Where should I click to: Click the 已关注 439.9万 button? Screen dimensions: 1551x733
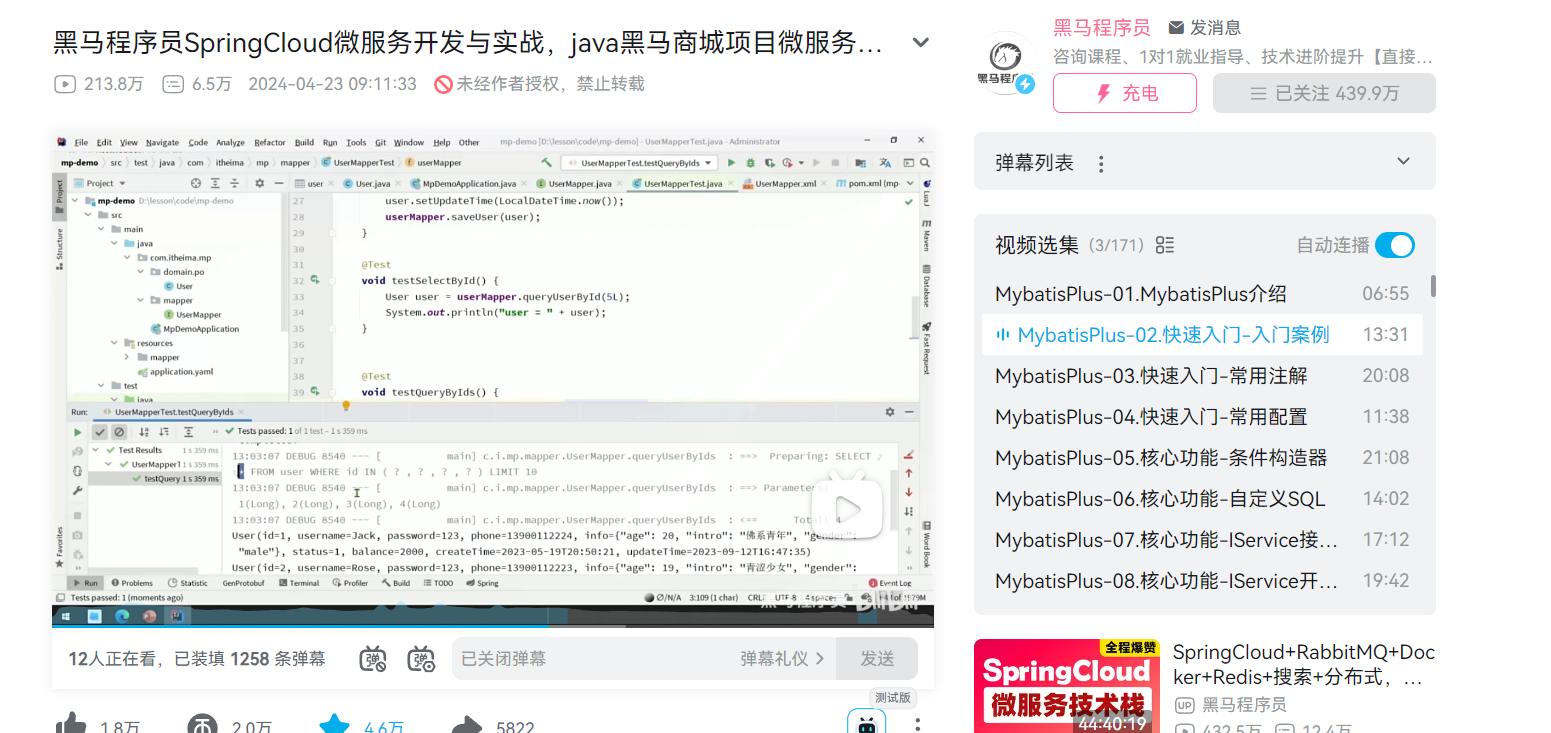1324,93
